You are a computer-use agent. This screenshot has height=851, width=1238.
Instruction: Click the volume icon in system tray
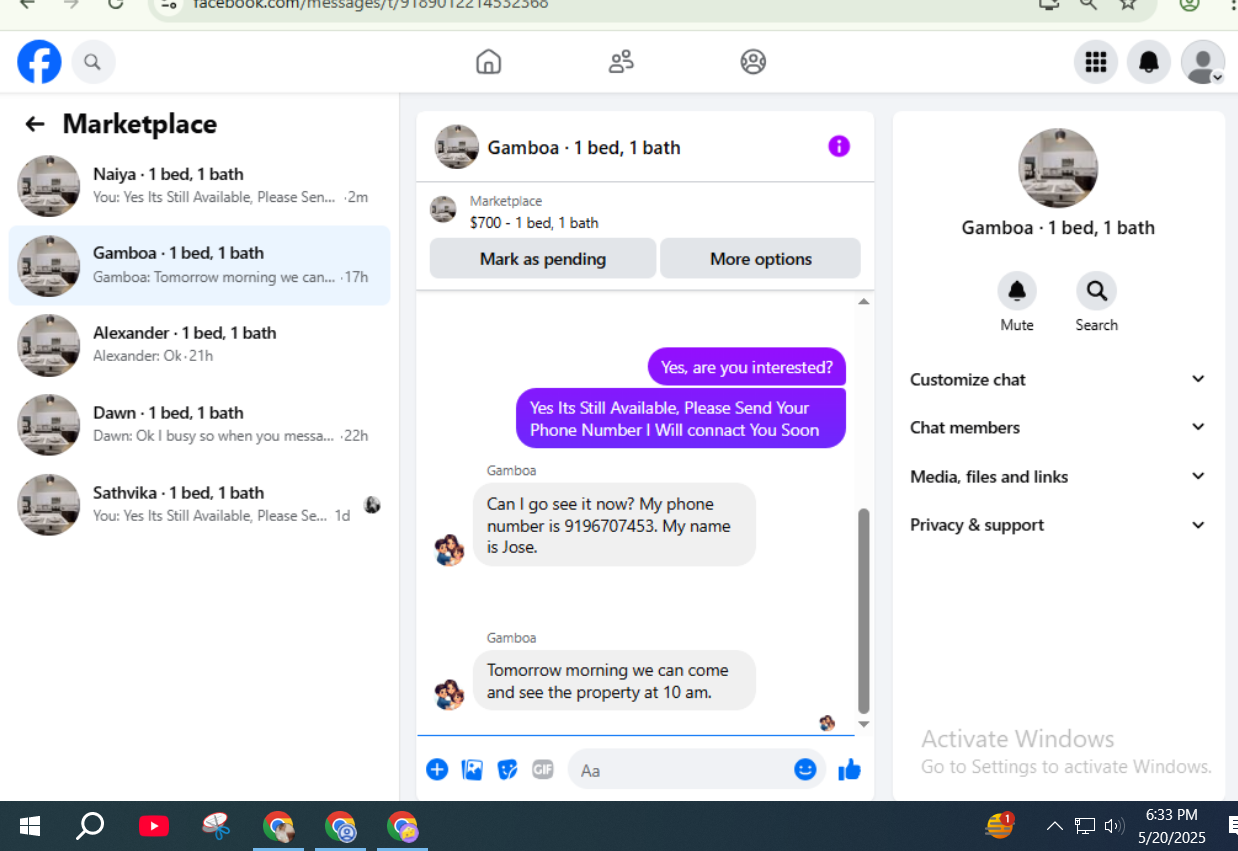[x=1114, y=826]
